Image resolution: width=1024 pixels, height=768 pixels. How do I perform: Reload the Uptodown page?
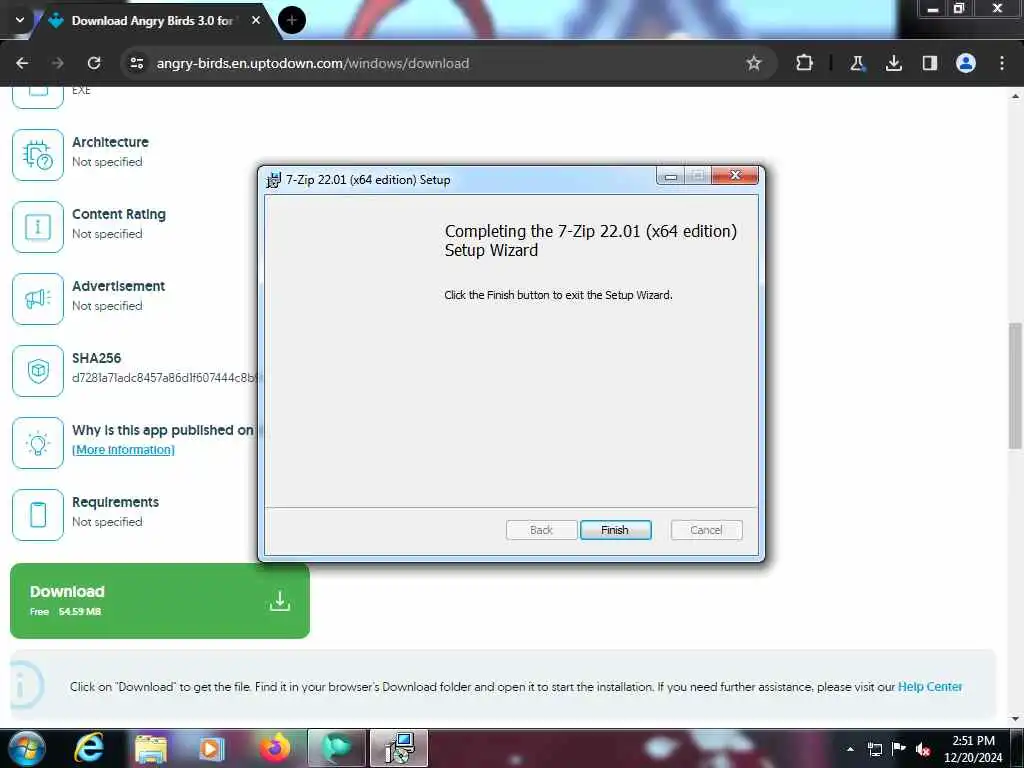94,63
